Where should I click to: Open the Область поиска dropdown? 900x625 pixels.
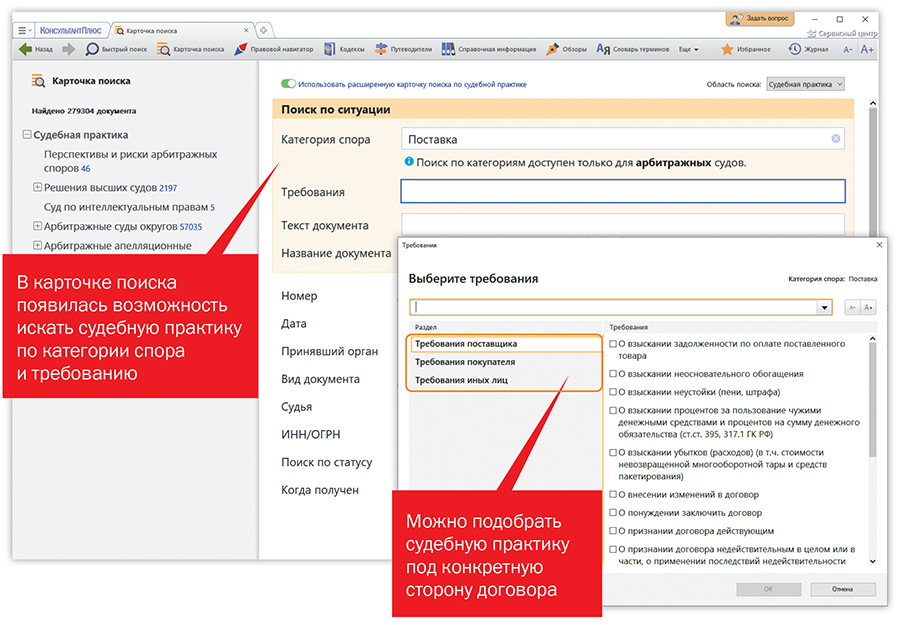805,85
